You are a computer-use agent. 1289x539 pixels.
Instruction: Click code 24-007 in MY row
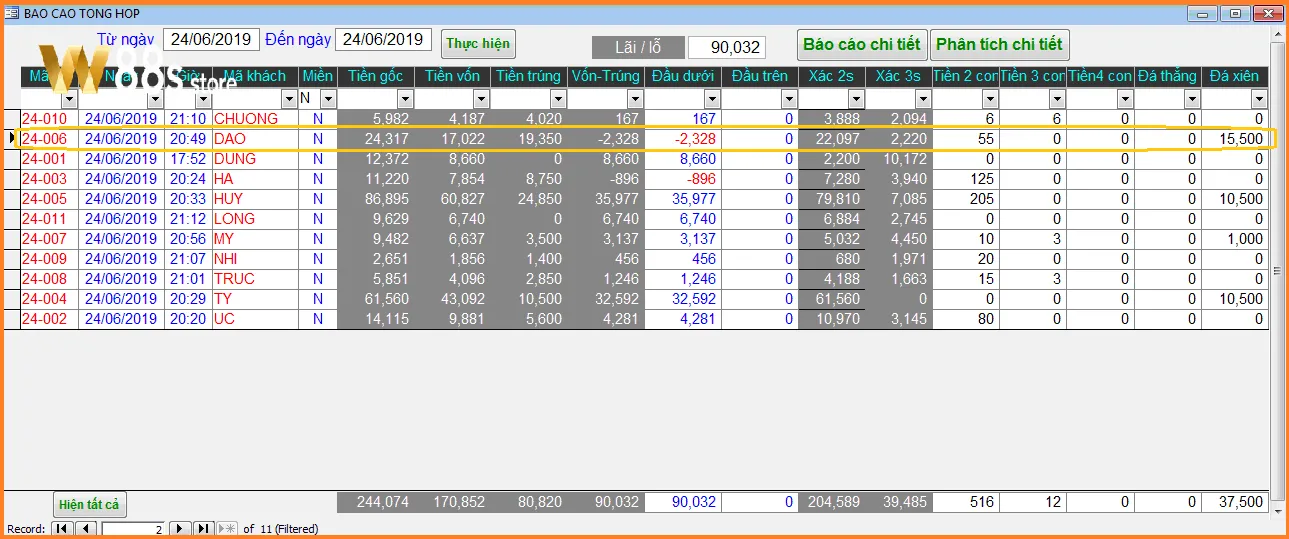44,239
